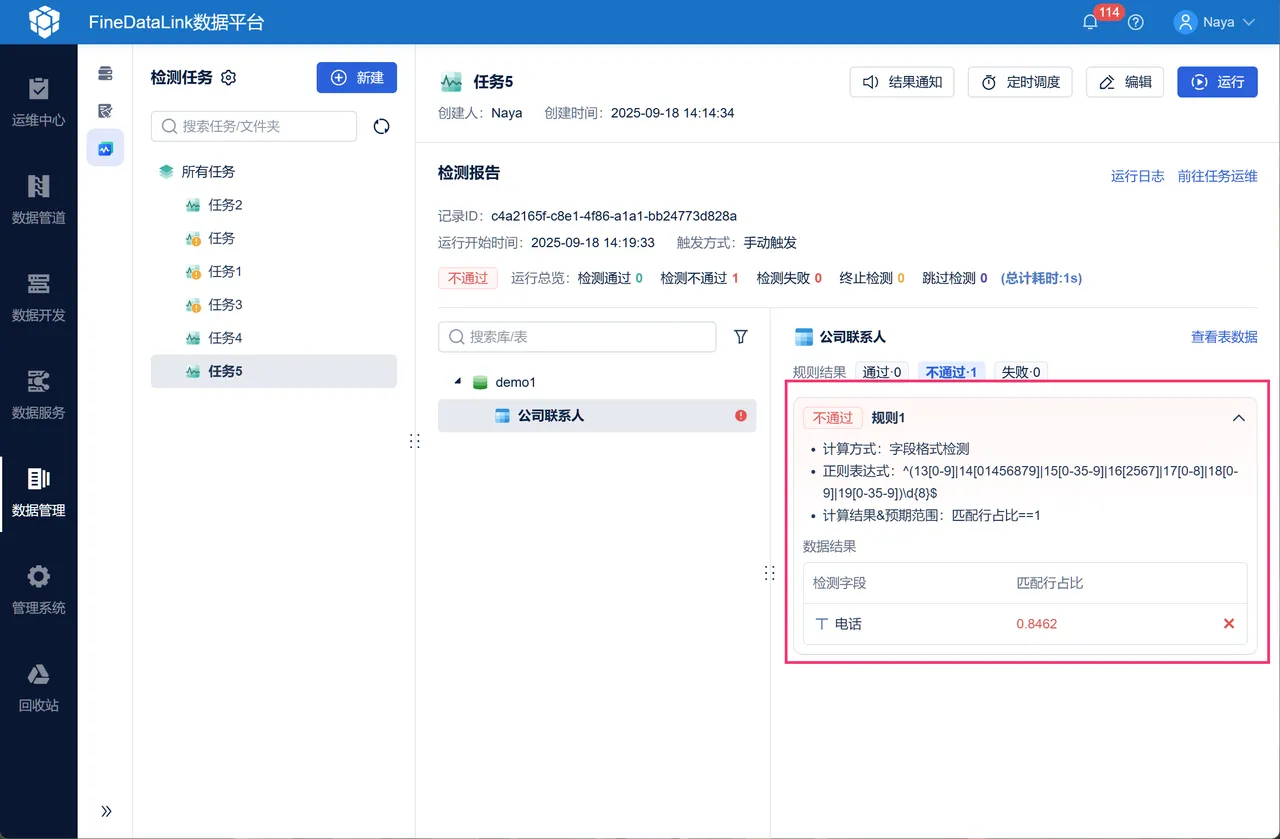
Task: Switch to the first stacked-panel icon
Action: (x=105, y=73)
